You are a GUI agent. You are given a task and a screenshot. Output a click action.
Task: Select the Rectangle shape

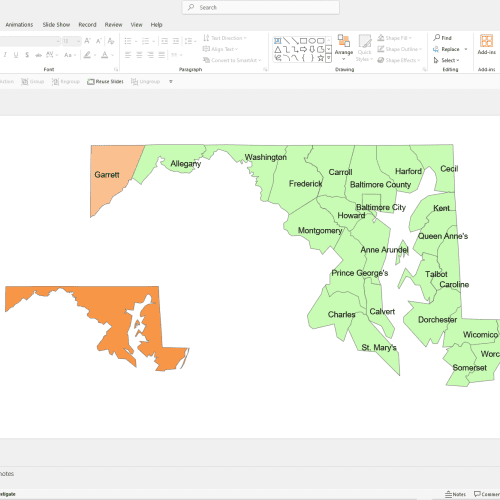click(x=303, y=41)
